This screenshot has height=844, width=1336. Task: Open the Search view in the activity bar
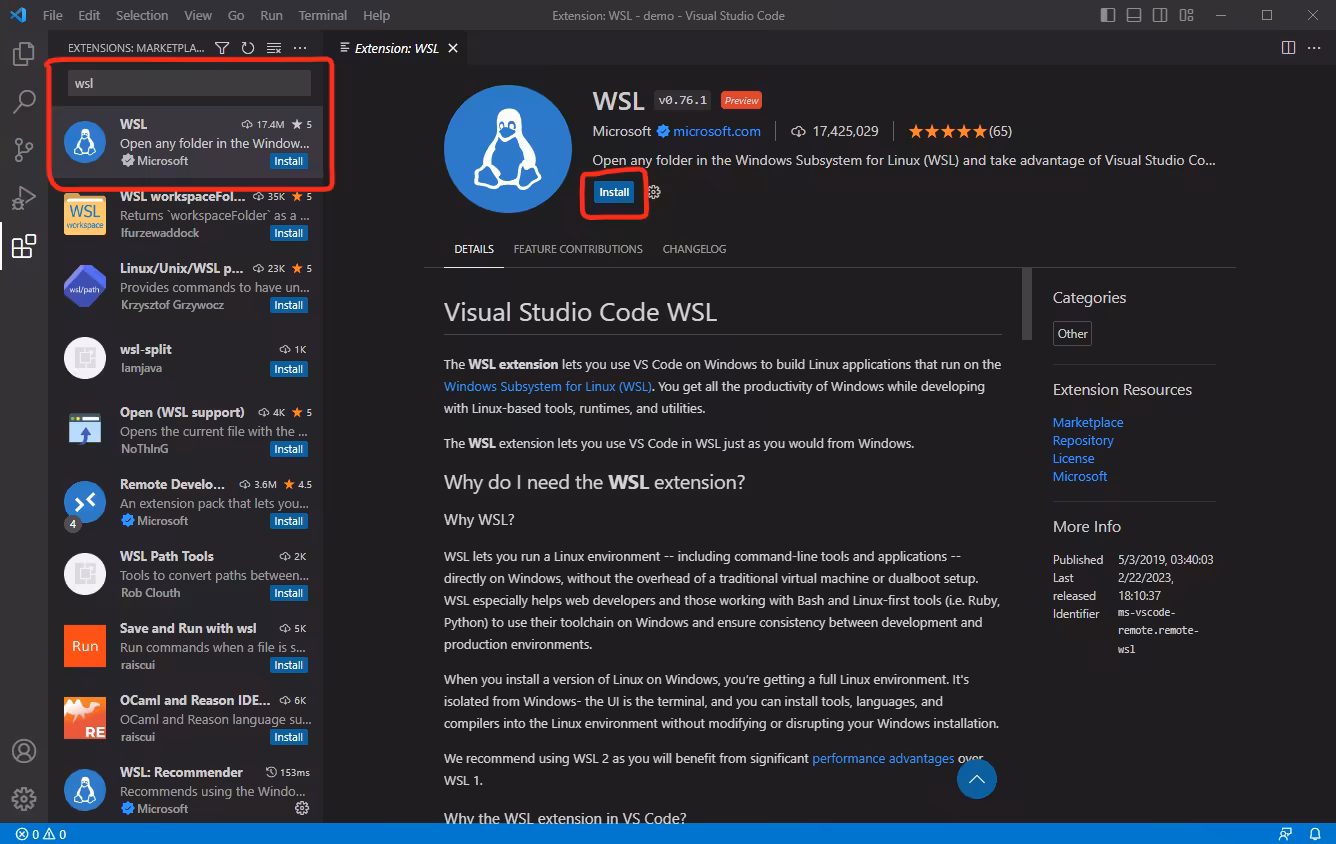24,102
